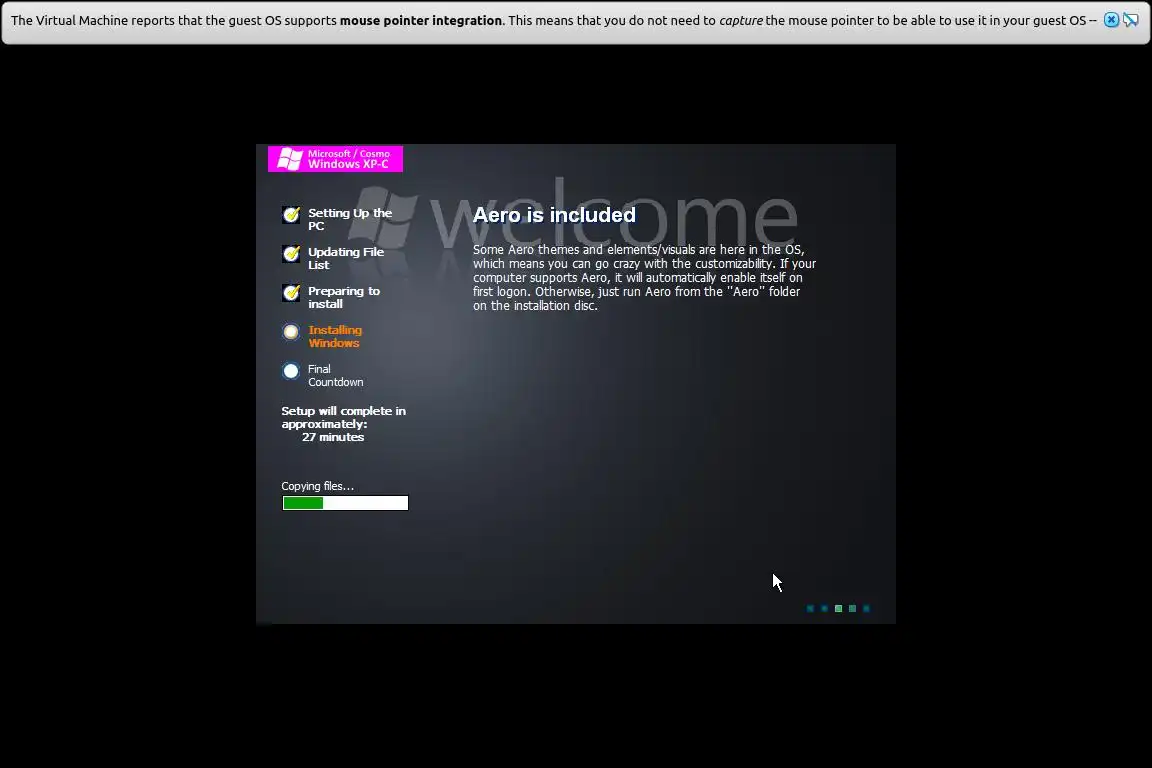
Task: Click the checkmark next to Setting Up the PC
Action: click(x=291, y=215)
